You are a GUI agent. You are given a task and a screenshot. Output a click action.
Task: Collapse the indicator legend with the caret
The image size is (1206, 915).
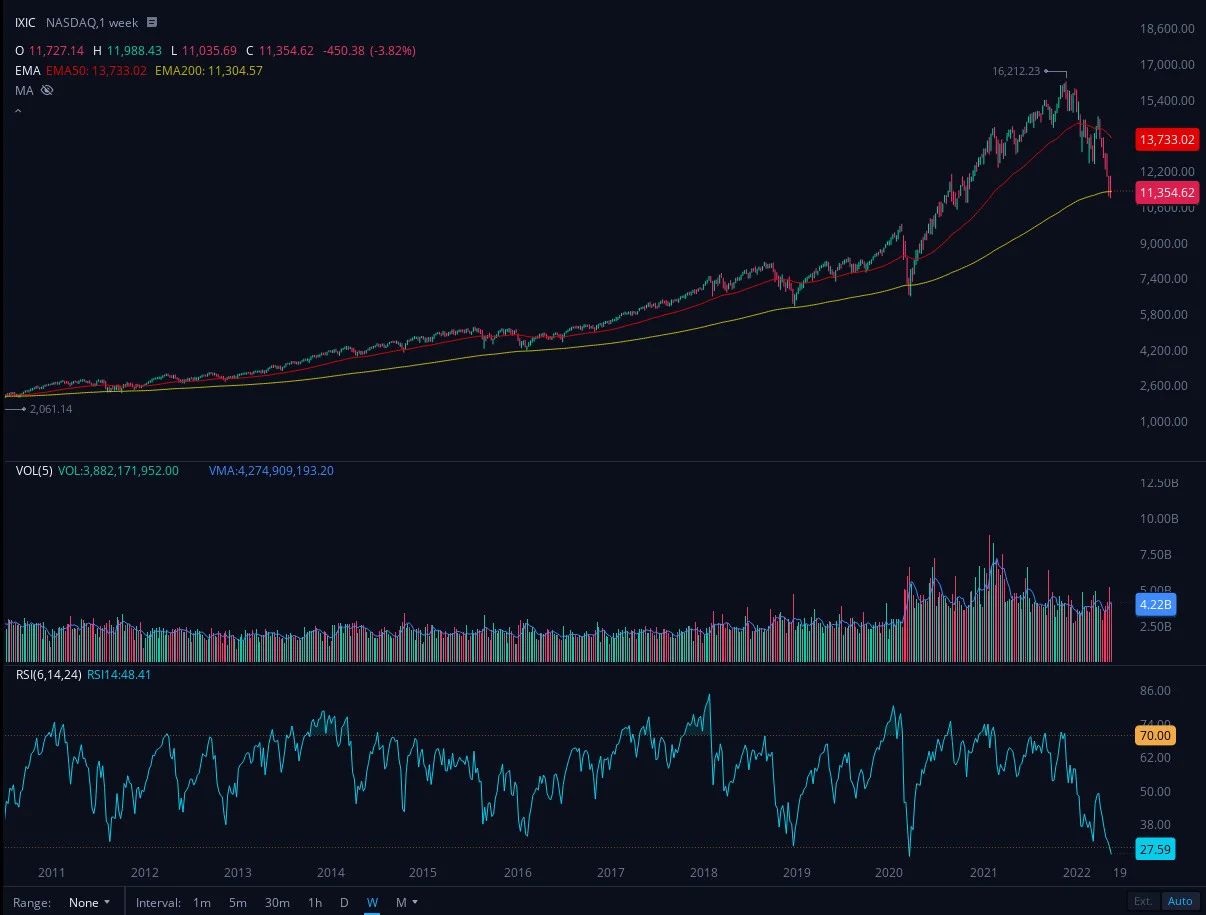(18, 111)
